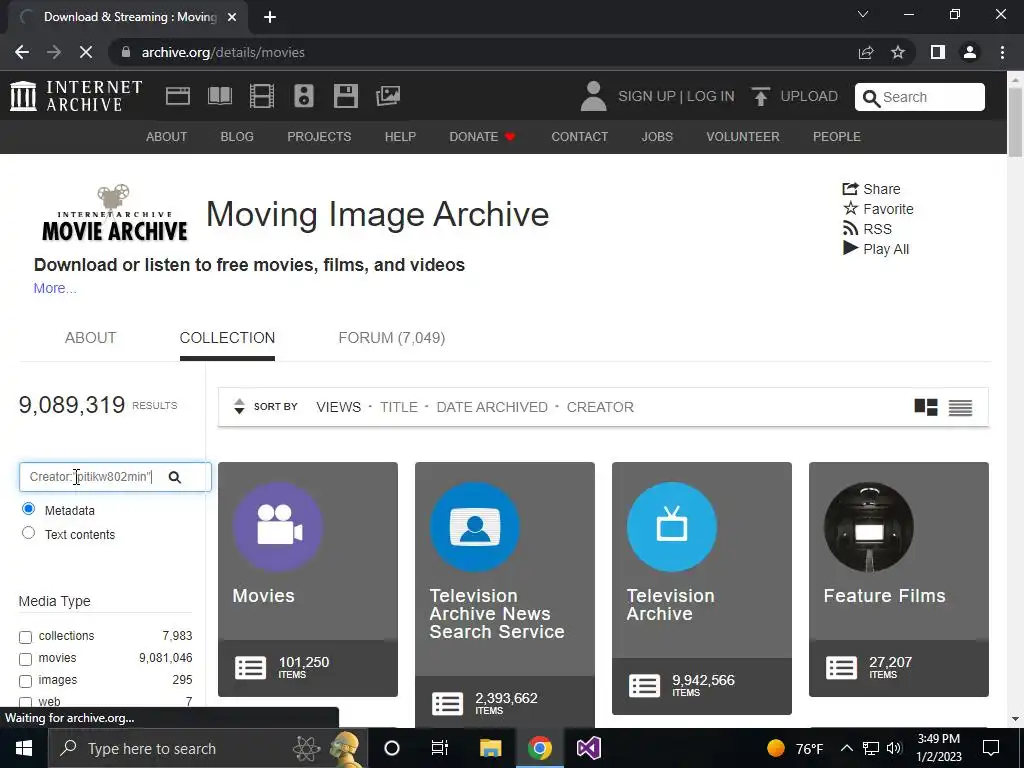Image resolution: width=1024 pixels, height=768 pixels.
Task: Stop loading the page
Action: click(86, 52)
